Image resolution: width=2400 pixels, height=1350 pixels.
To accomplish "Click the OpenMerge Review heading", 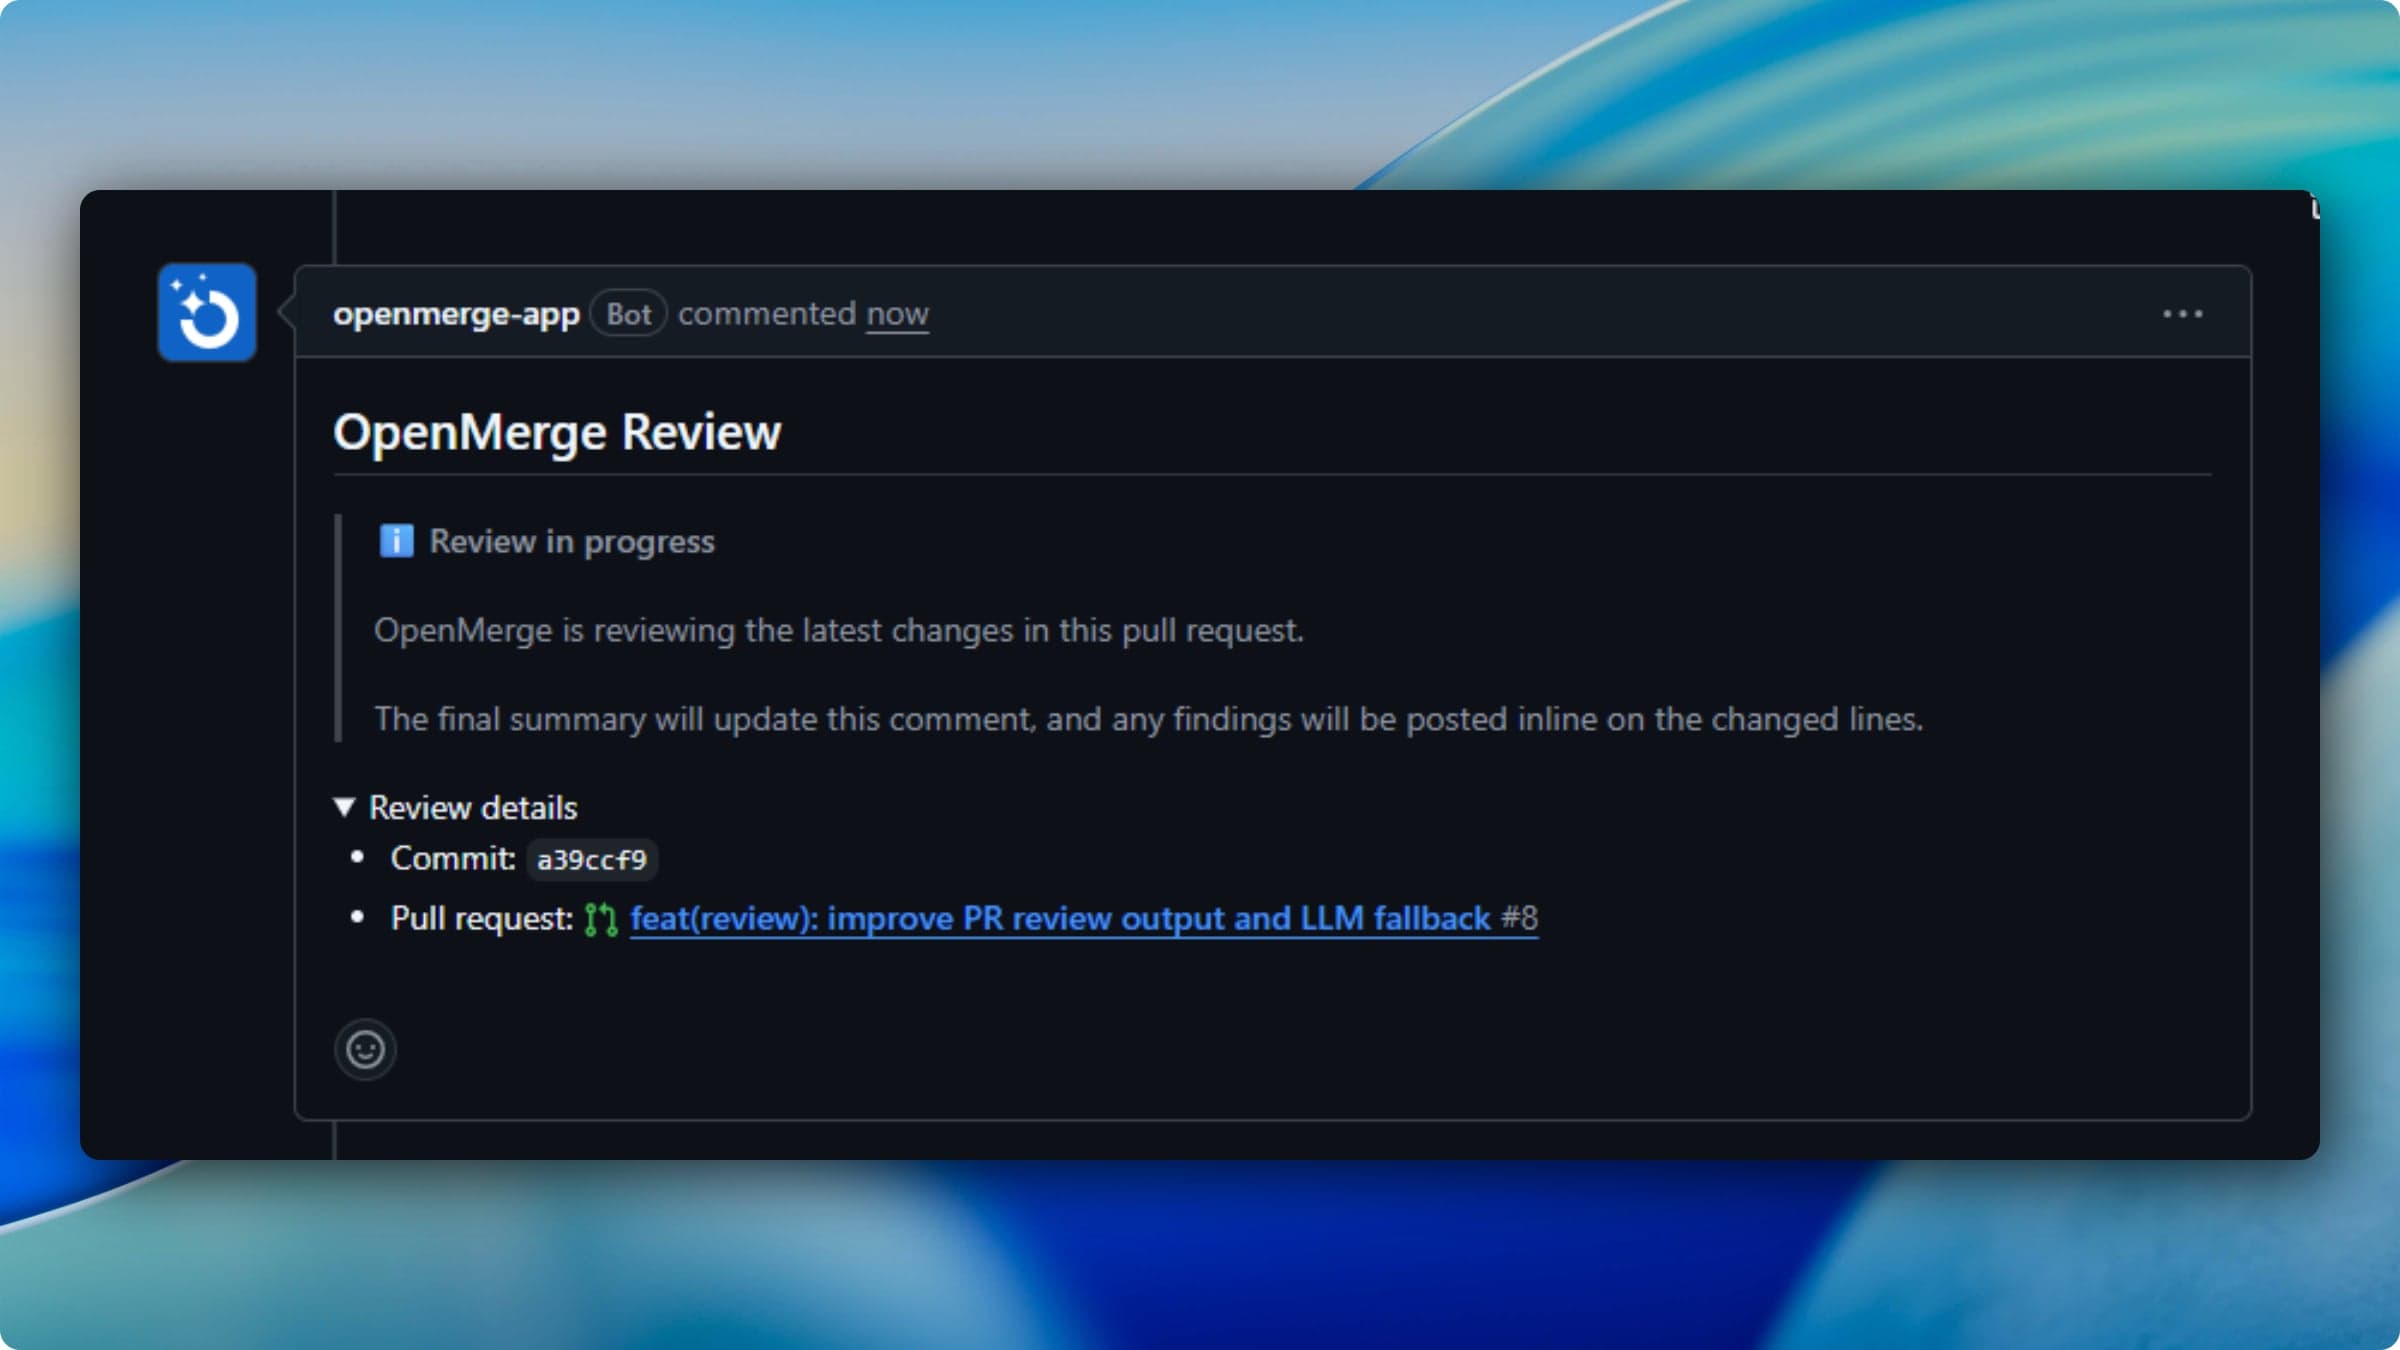I will [x=557, y=432].
